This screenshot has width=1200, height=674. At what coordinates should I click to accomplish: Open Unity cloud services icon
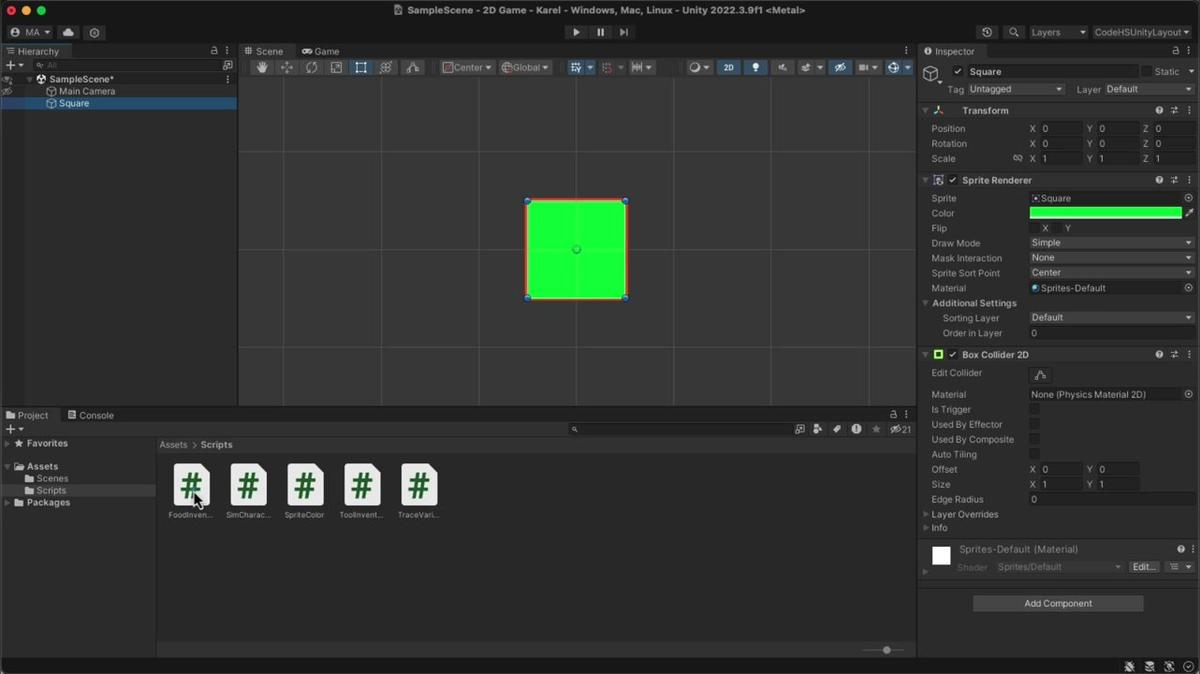coord(68,32)
